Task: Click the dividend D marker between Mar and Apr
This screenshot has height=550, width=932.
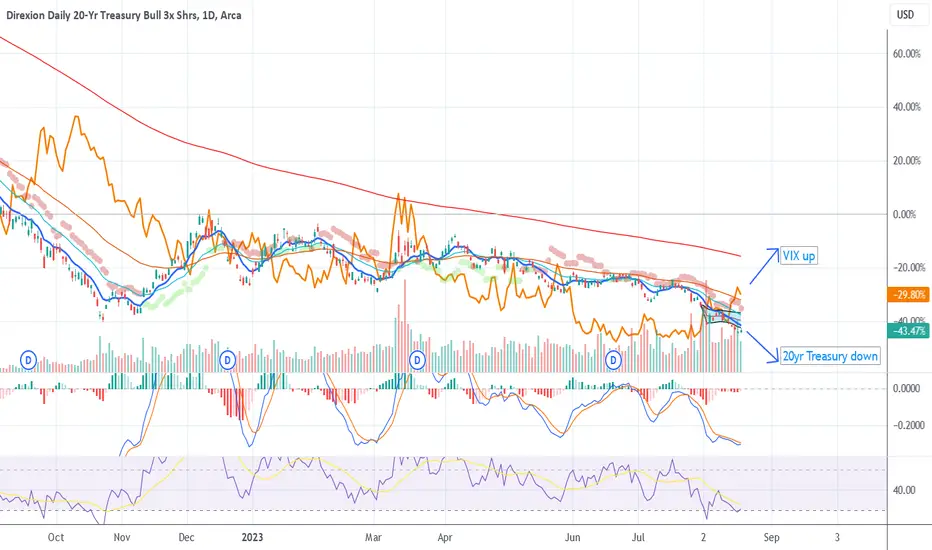Action: pyautogui.click(x=417, y=360)
